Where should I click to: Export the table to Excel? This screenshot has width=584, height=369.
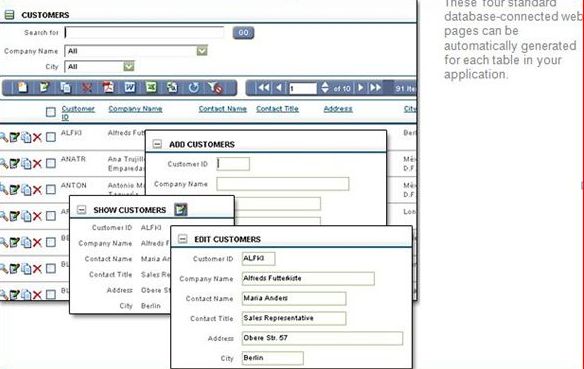coord(151,88)
